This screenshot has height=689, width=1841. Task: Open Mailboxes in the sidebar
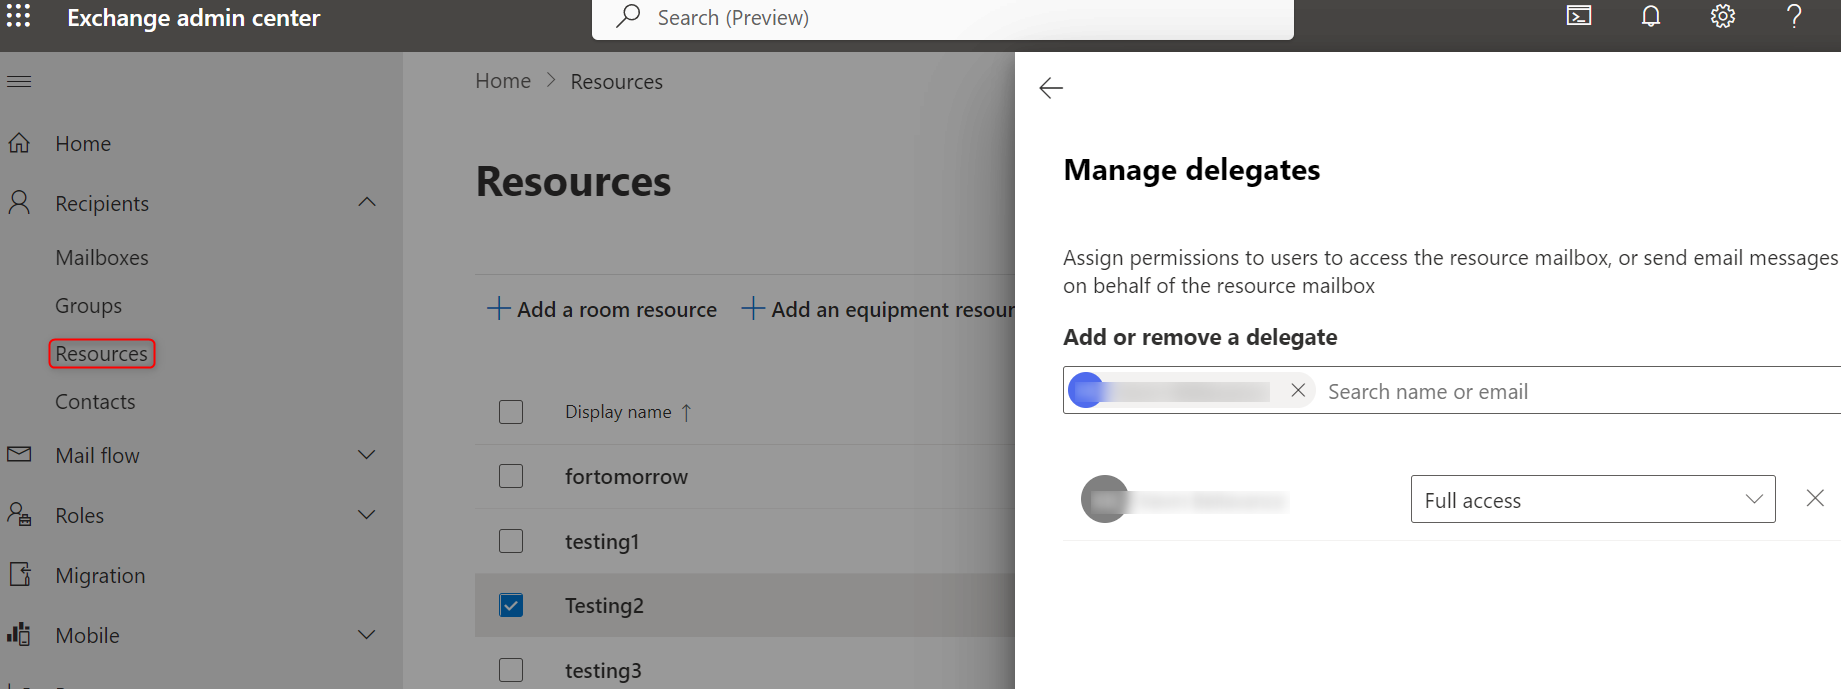pos(102,258)
